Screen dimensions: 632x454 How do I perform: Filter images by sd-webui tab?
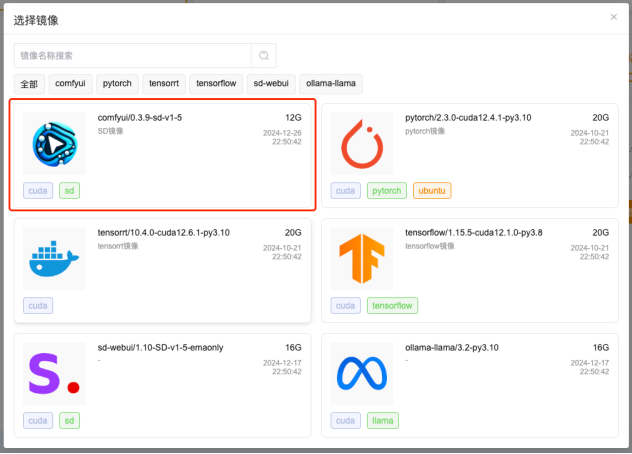[271, 84]
